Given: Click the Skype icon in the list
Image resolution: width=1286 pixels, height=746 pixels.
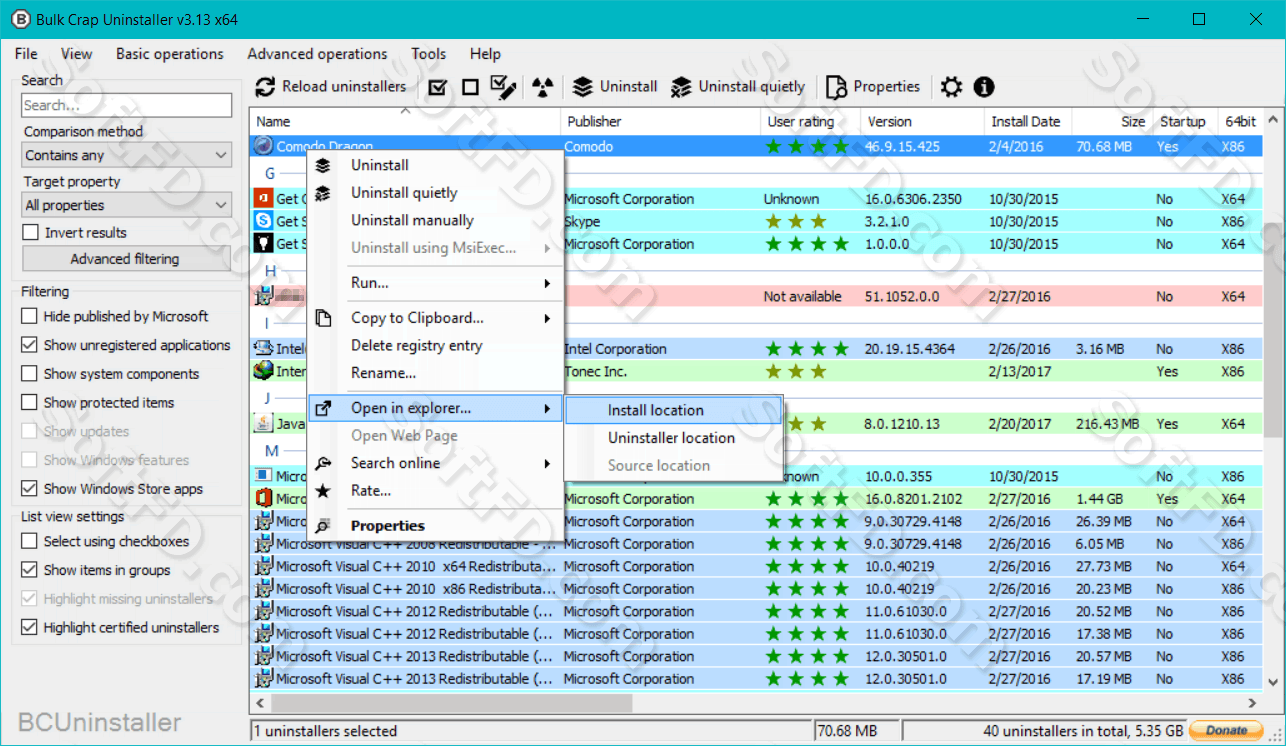Looking at the screenshot, I should [263, 221].
